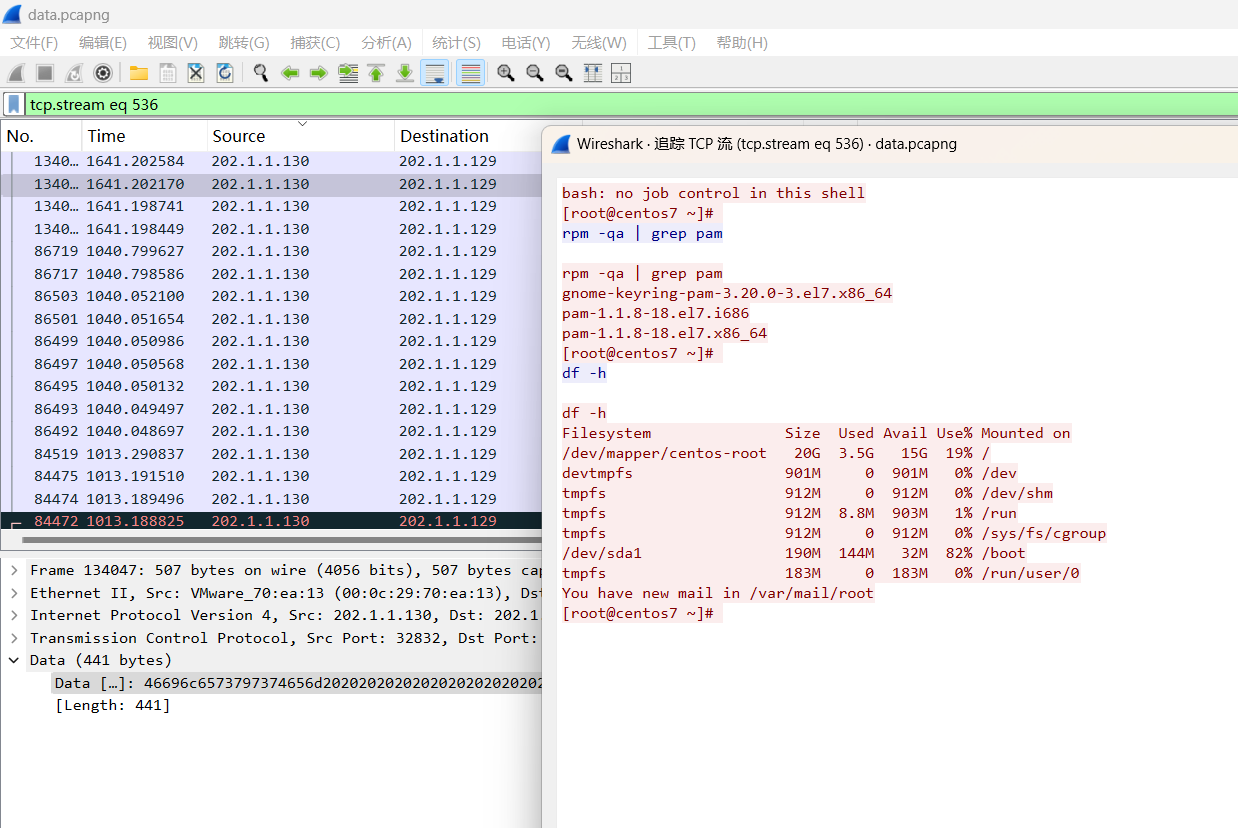This screenshot has width=1238, height=828.
Task: Click packet list horizontal scrollbar
Action: coord(280,541)
